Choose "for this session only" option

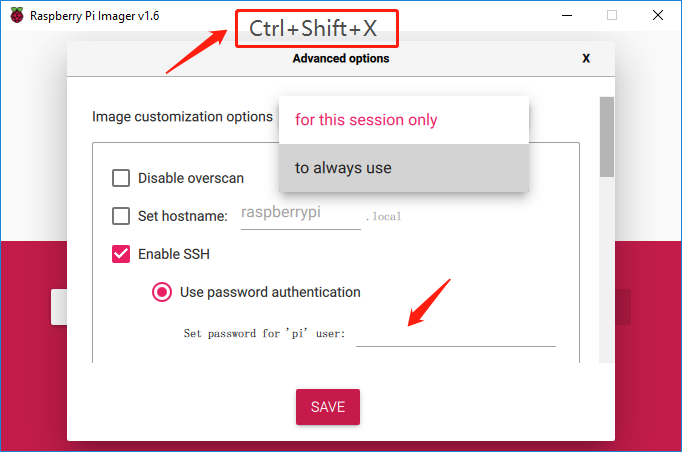tap(366, 120)
